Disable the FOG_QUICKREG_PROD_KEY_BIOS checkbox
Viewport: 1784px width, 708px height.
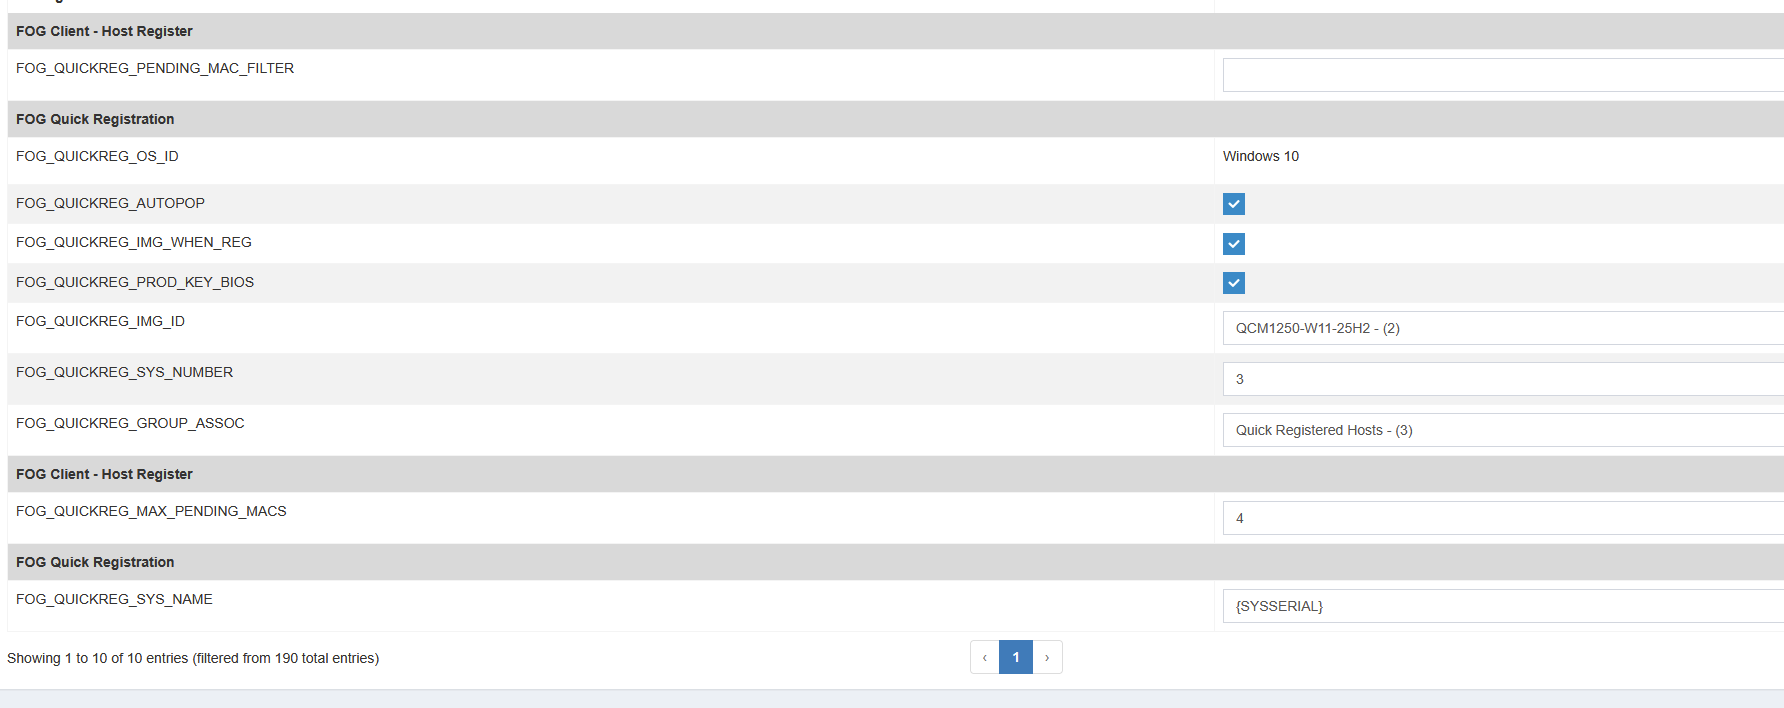coord(1234,283)
